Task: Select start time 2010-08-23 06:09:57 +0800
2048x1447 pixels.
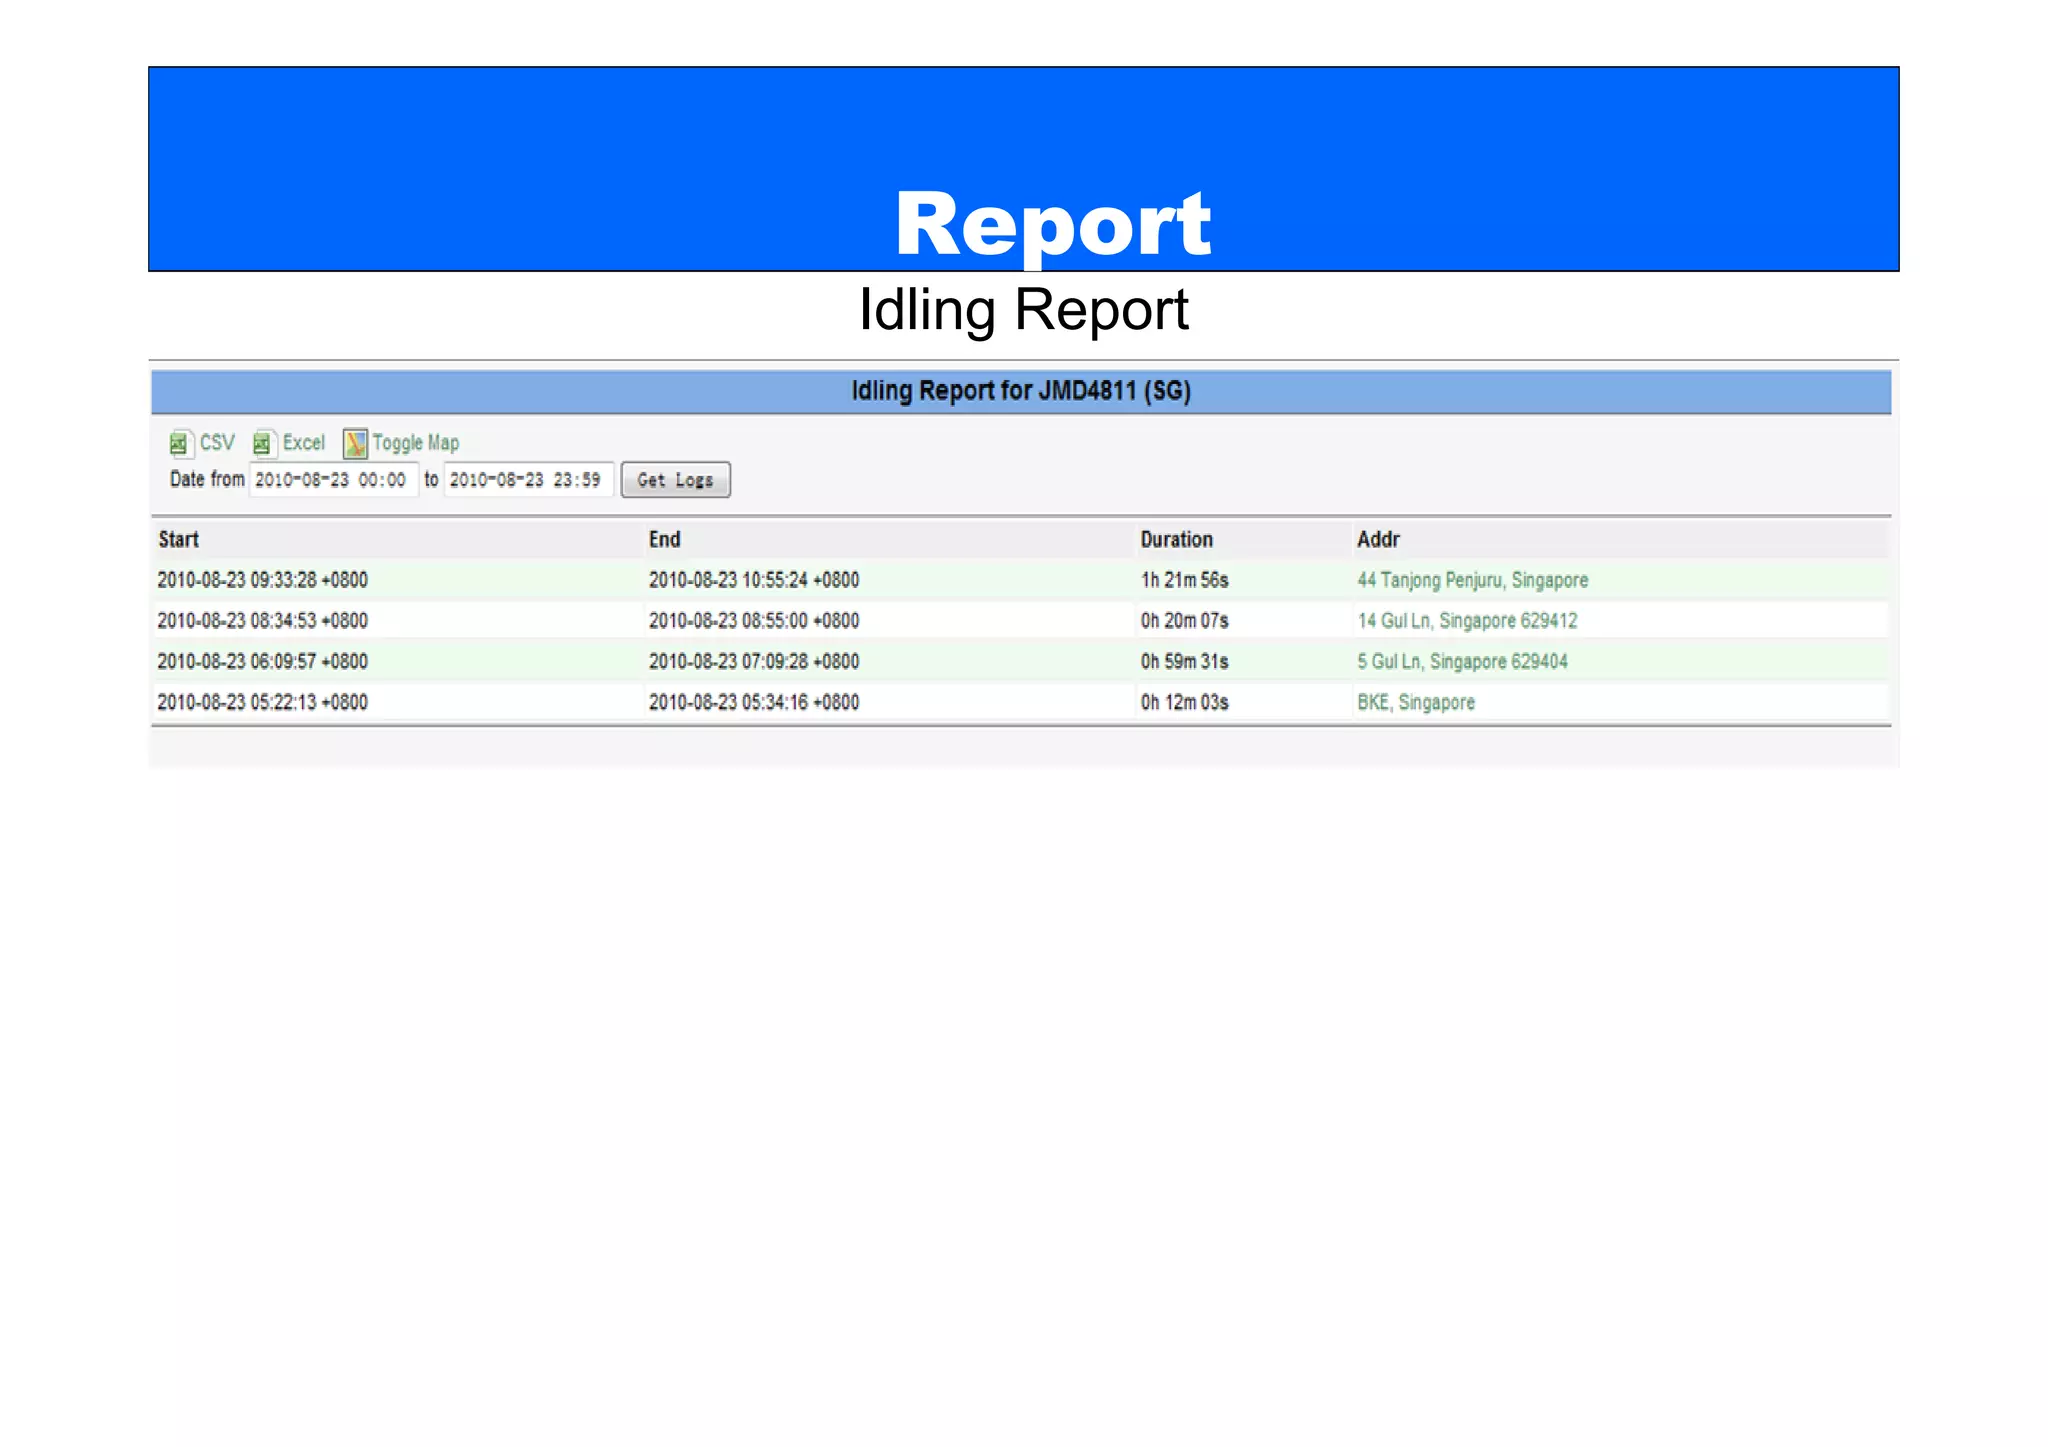Action: pos(263,662)
